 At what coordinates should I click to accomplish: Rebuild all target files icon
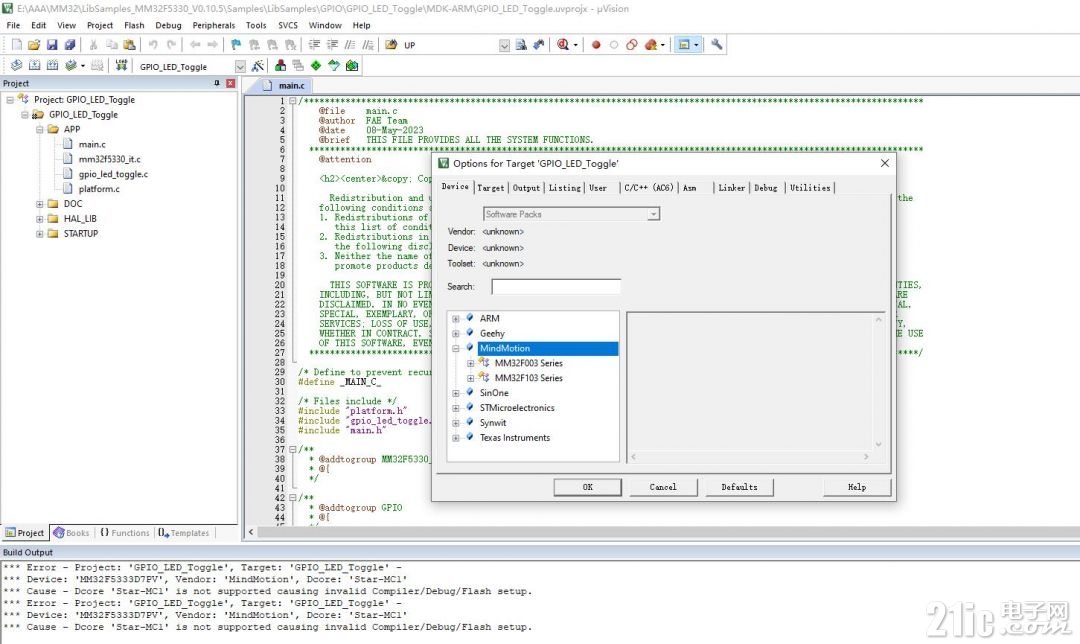pos(52,65)
